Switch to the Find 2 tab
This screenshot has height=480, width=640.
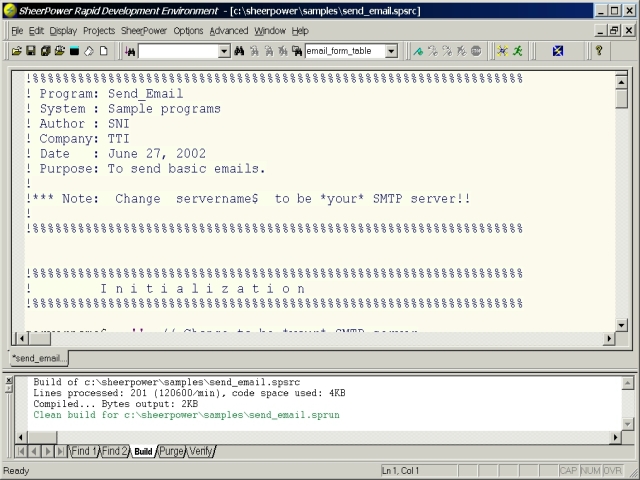[x=115, y=451]
